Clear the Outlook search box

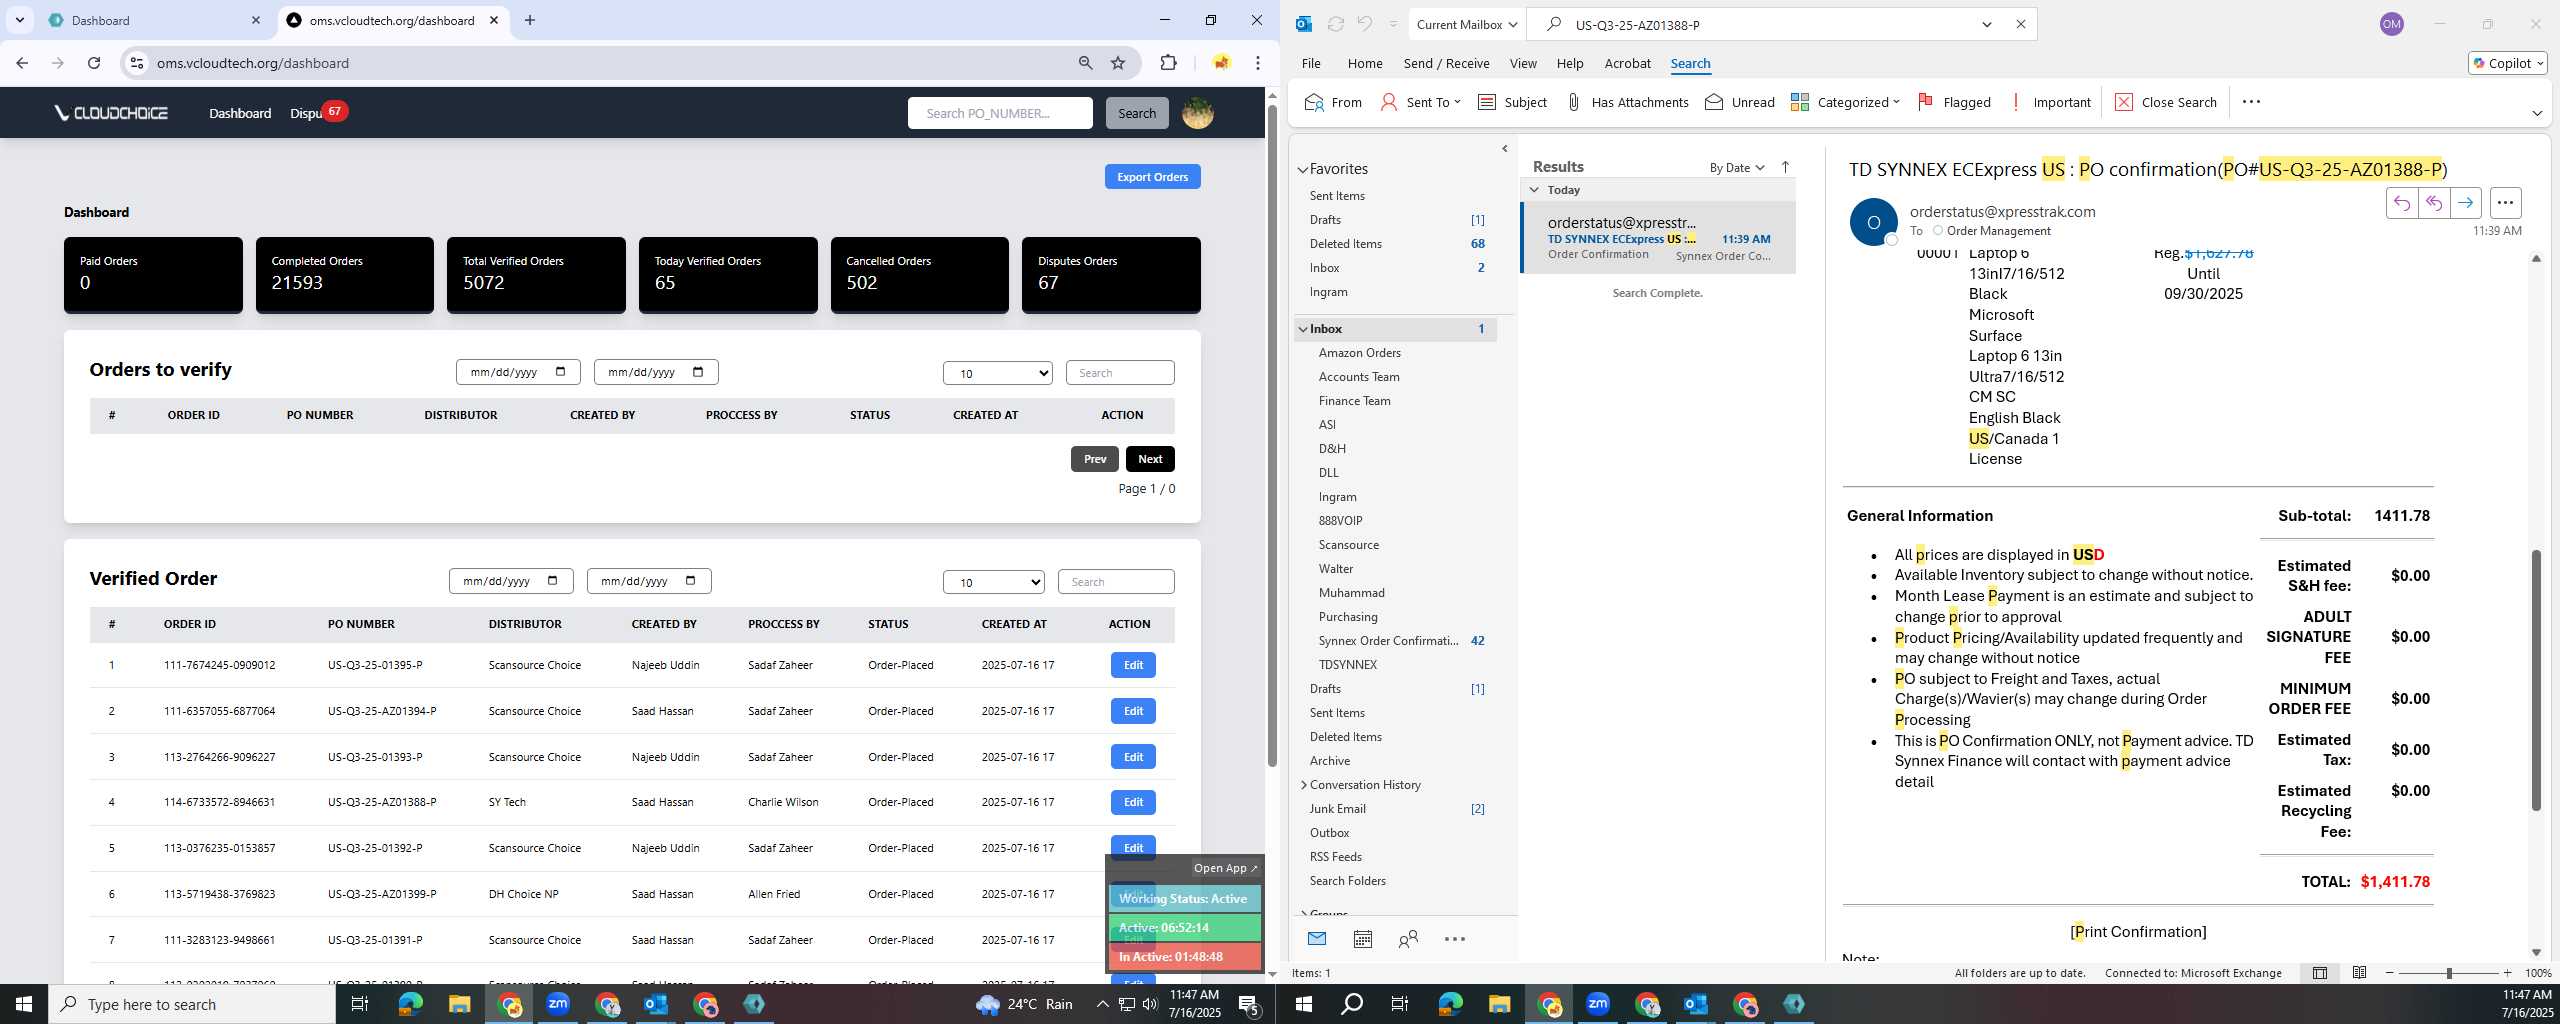[x=2020, y=24]
